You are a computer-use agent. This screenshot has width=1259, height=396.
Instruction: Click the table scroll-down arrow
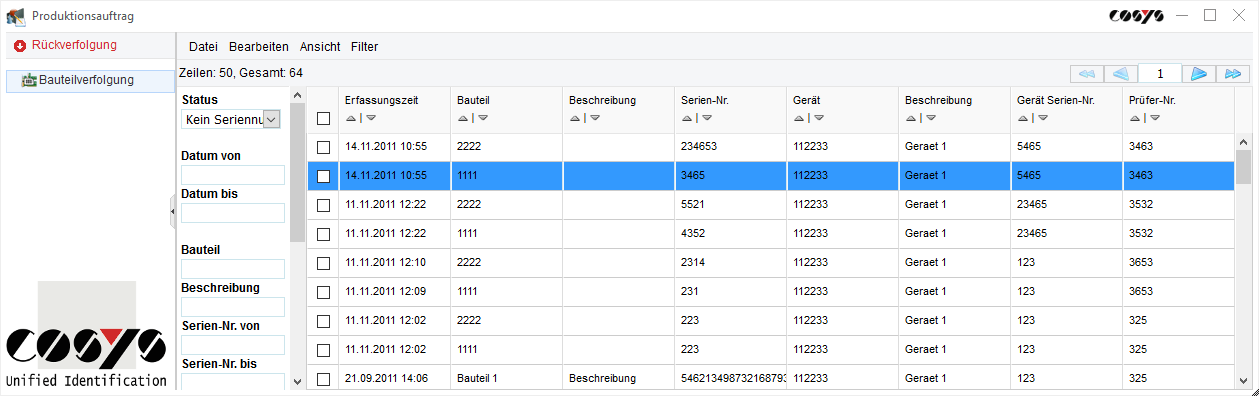point(1243,381)
